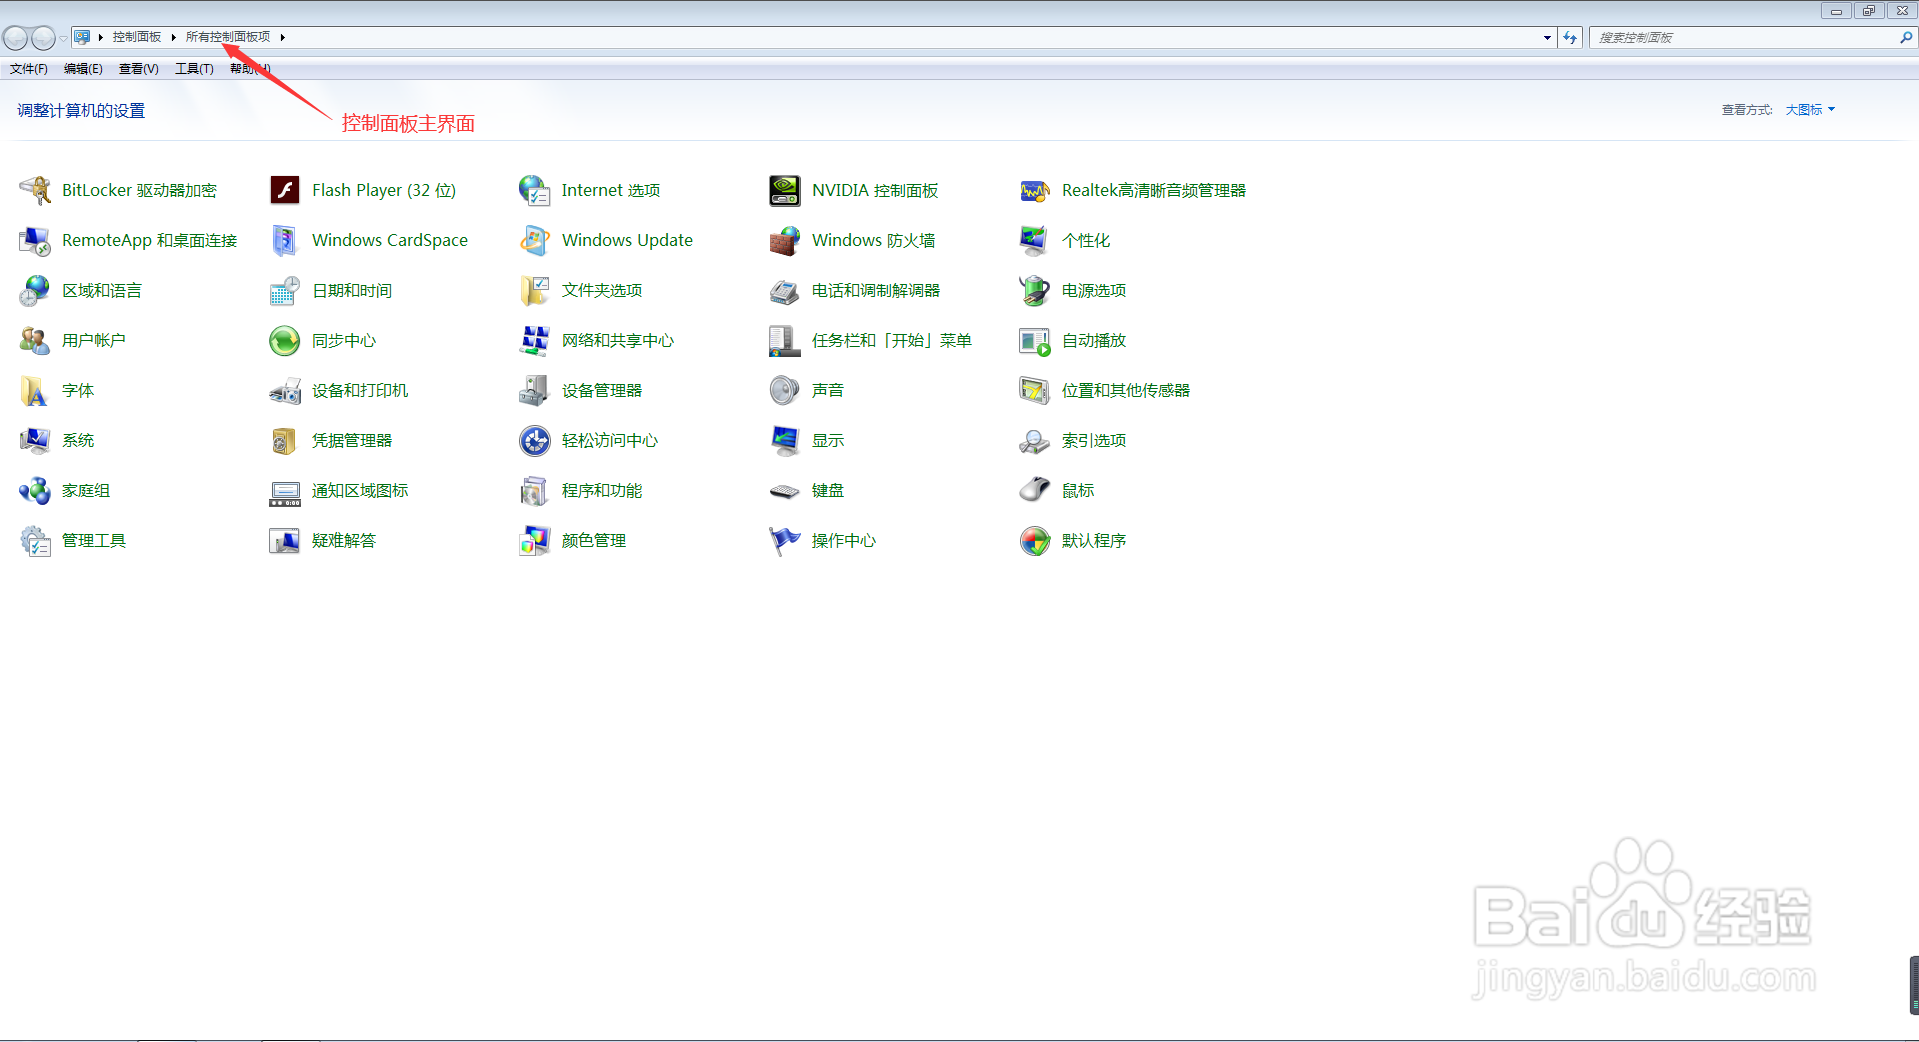Click the 轻松访问中心 icon
Image resolution: width=1919 pixels, height=1042 pixels.
(x=535, y=440)
